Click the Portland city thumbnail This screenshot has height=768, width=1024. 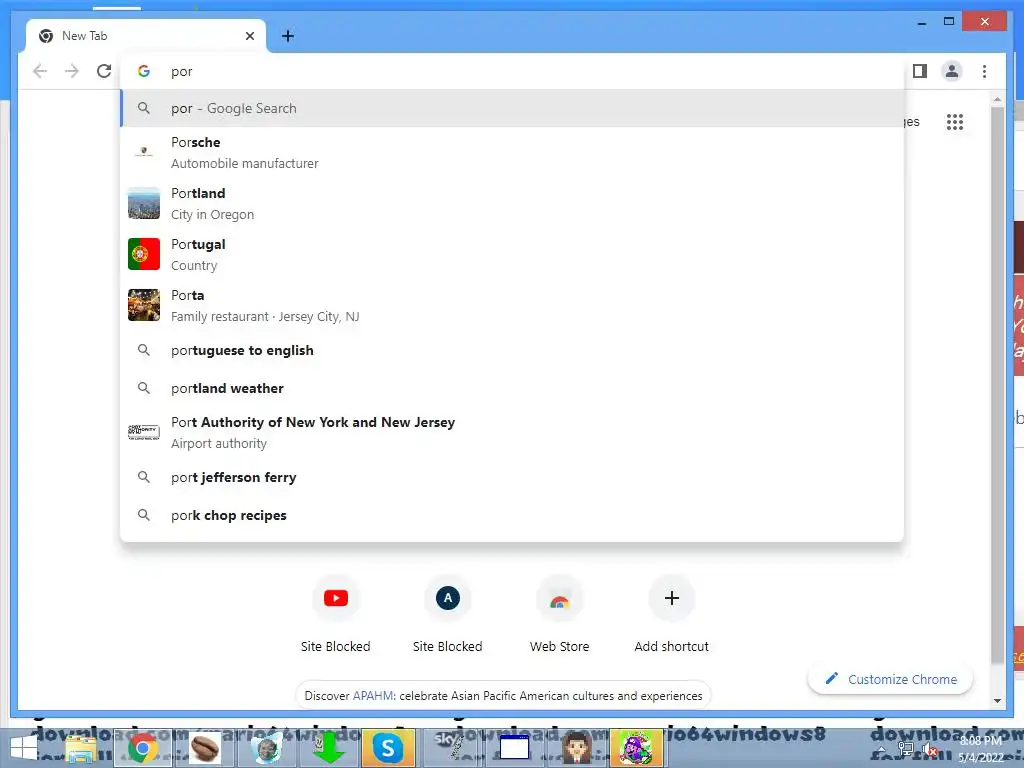(x=144, y=203)
